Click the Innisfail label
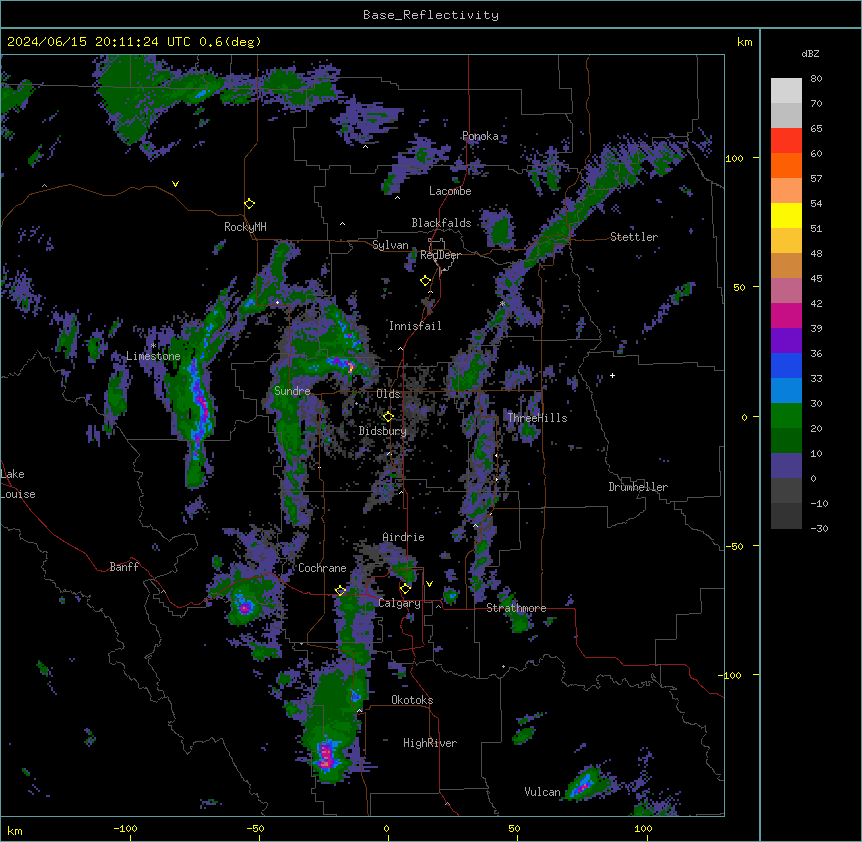The width and height of the screenshot is (862, 842). click(415, 326)
